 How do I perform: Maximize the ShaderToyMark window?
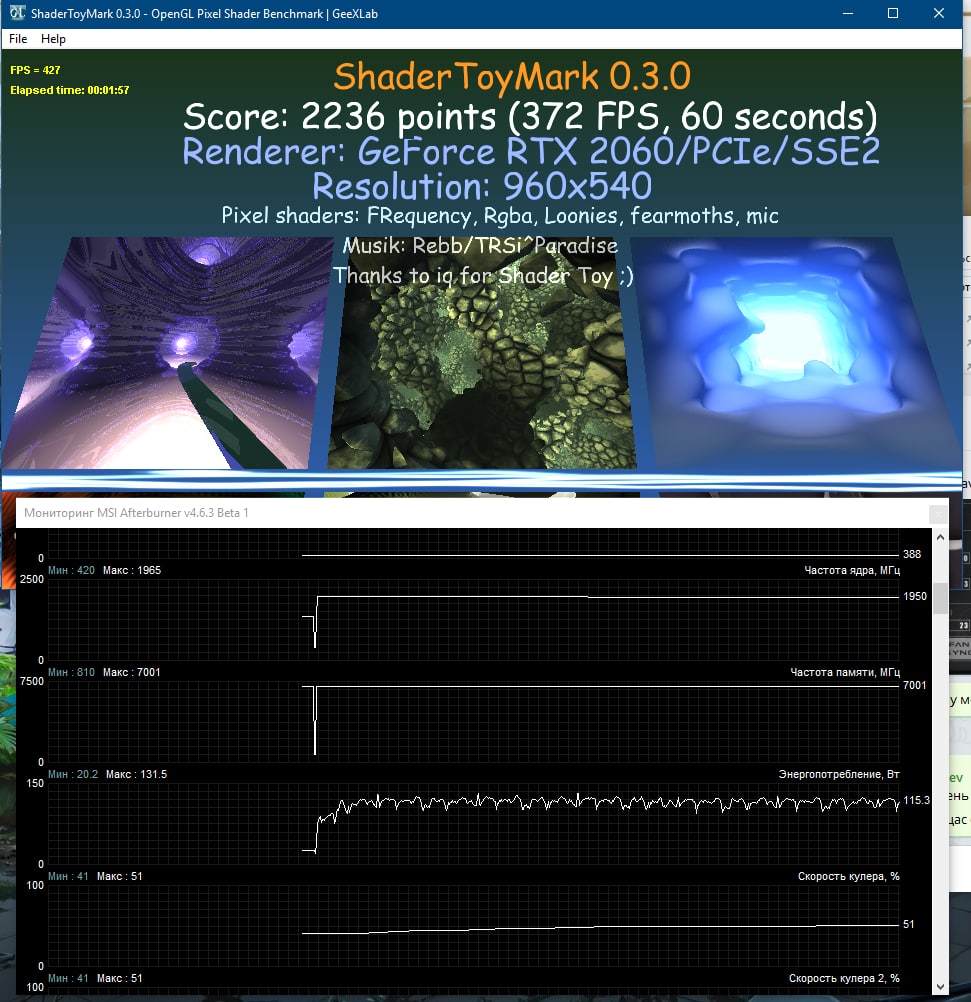point(893,13)
